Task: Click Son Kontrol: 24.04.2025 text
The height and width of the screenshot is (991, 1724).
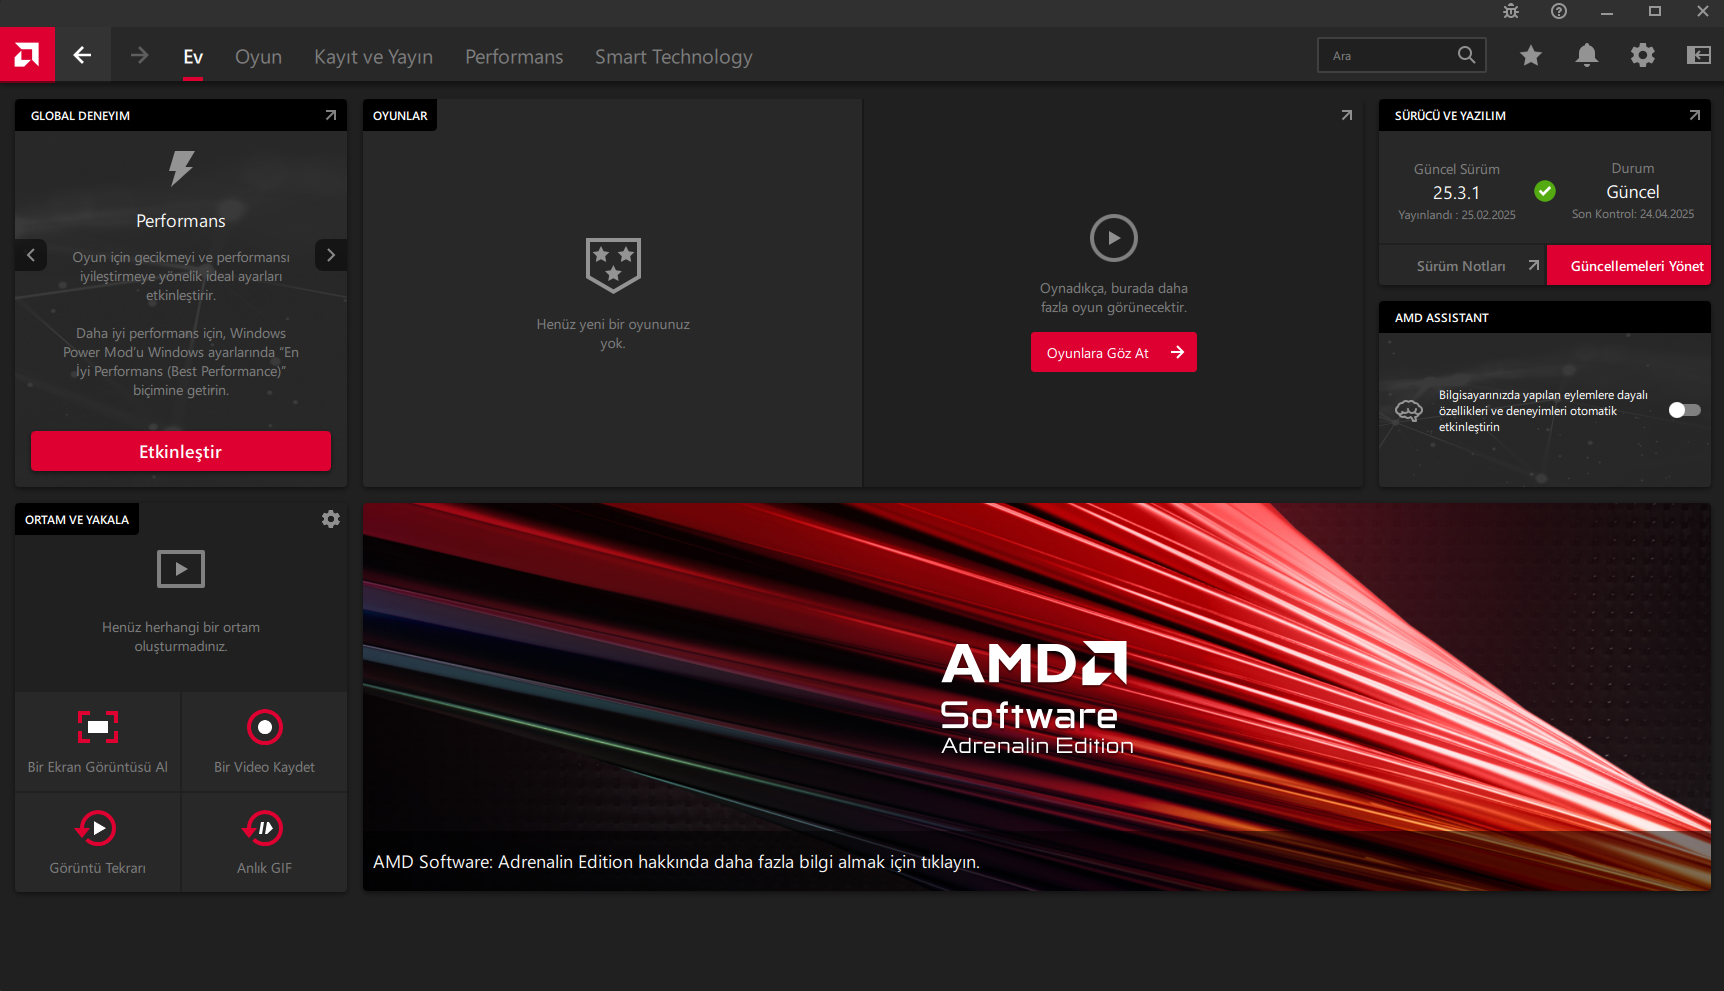Action: [x=1633, y=214]
